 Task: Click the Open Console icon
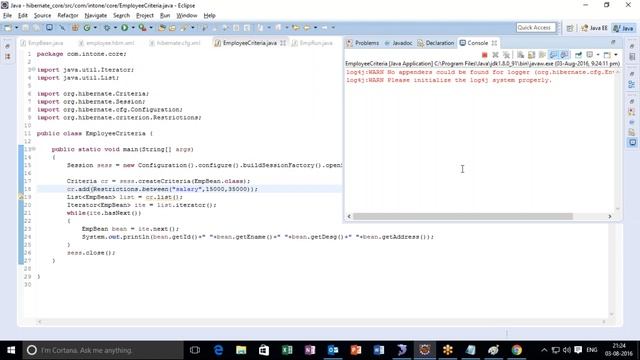[607, 55]
